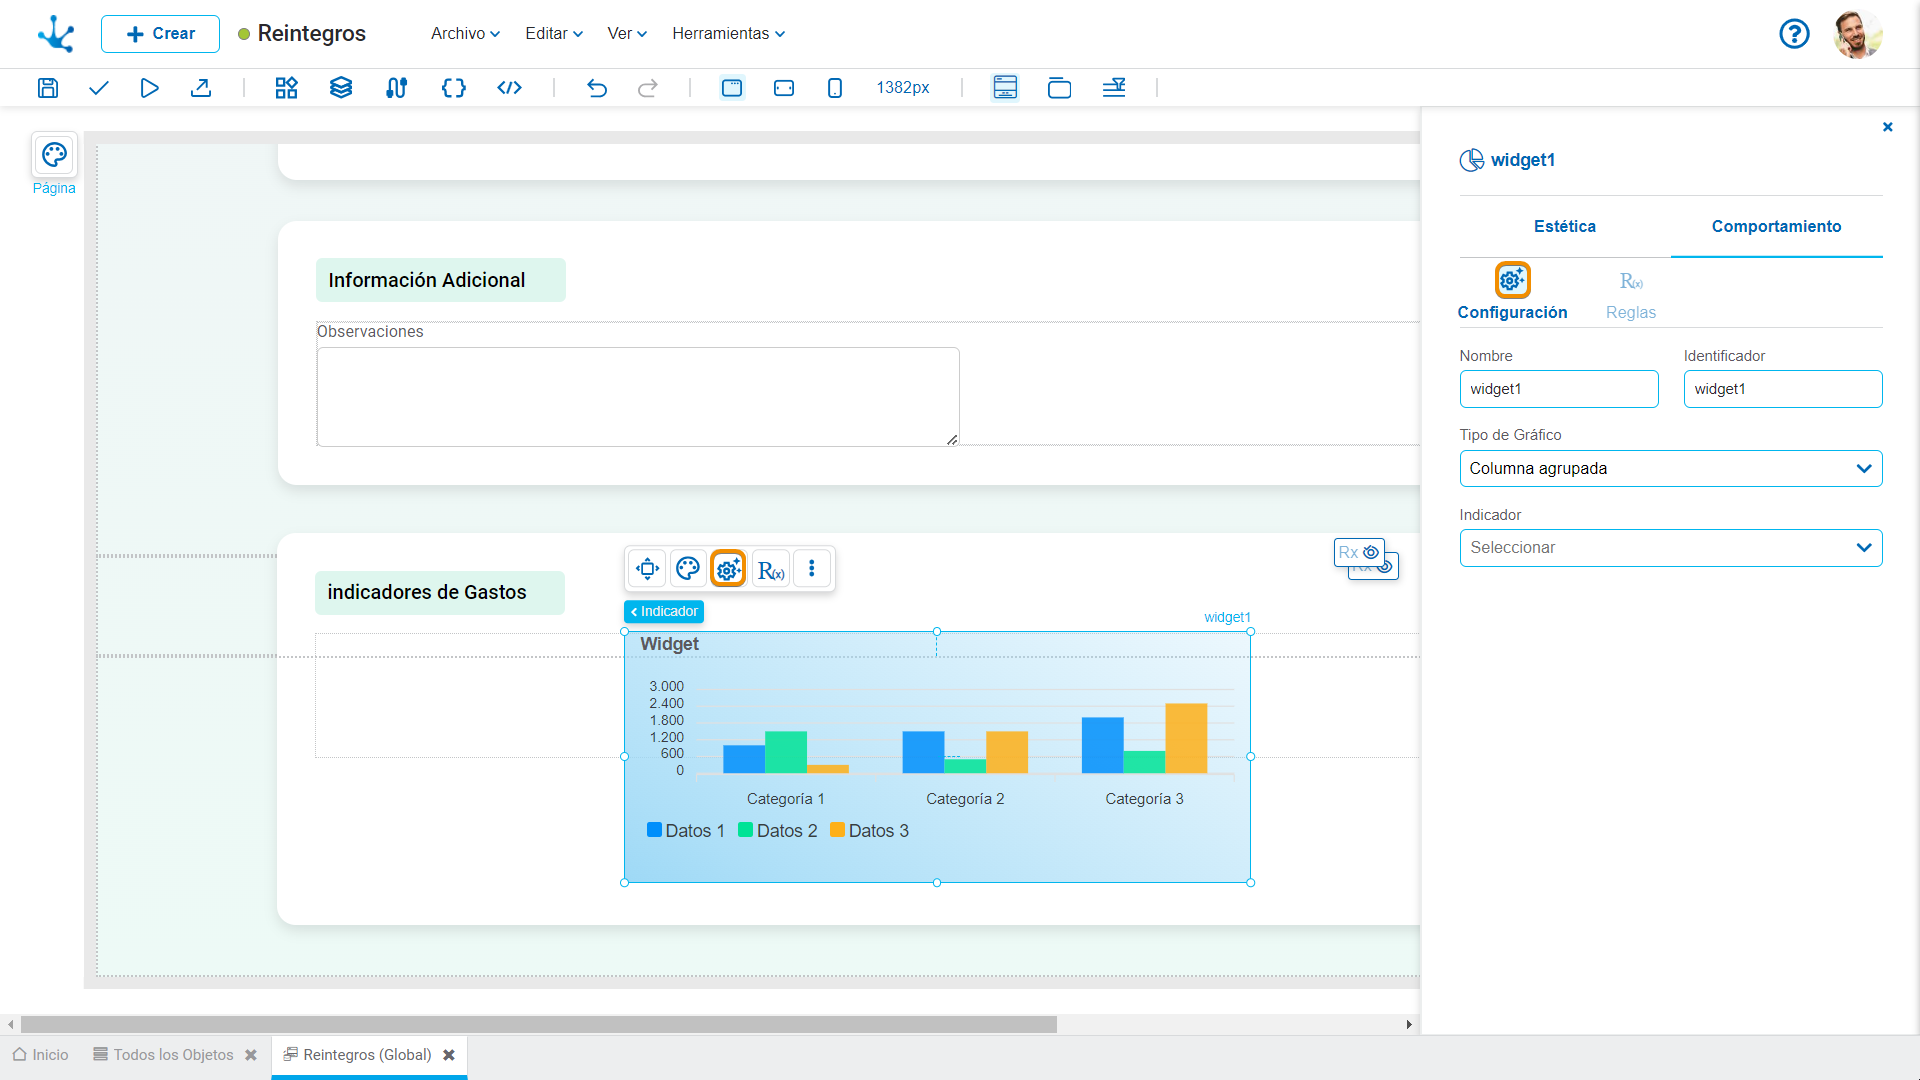Screen dimensions: 1920x1080
Task: Toggle the properties panel layout icon
Action: coord(1005,88)
